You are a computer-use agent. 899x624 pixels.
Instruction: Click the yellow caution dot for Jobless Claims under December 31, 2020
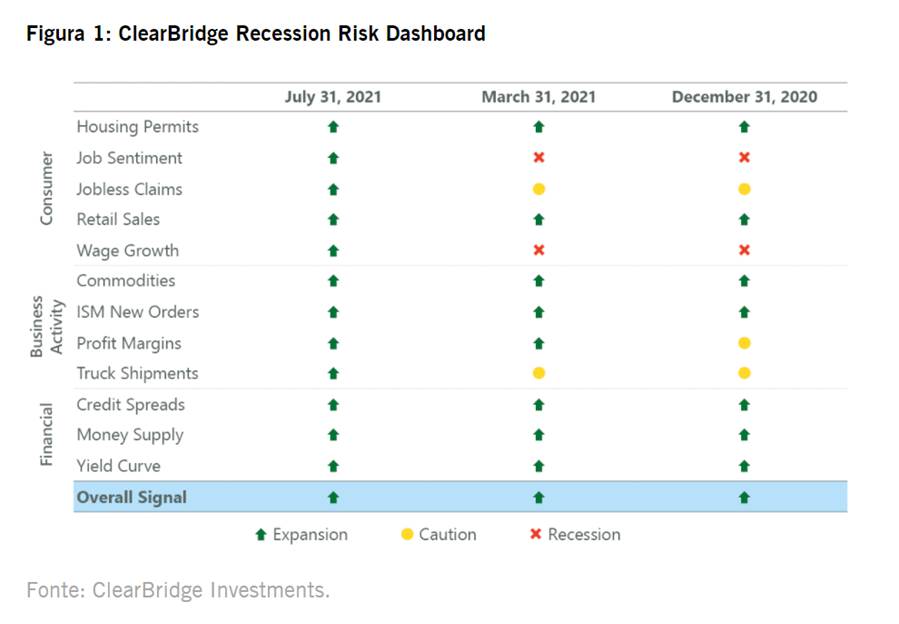pyautogui.click(x=744, y=189)
